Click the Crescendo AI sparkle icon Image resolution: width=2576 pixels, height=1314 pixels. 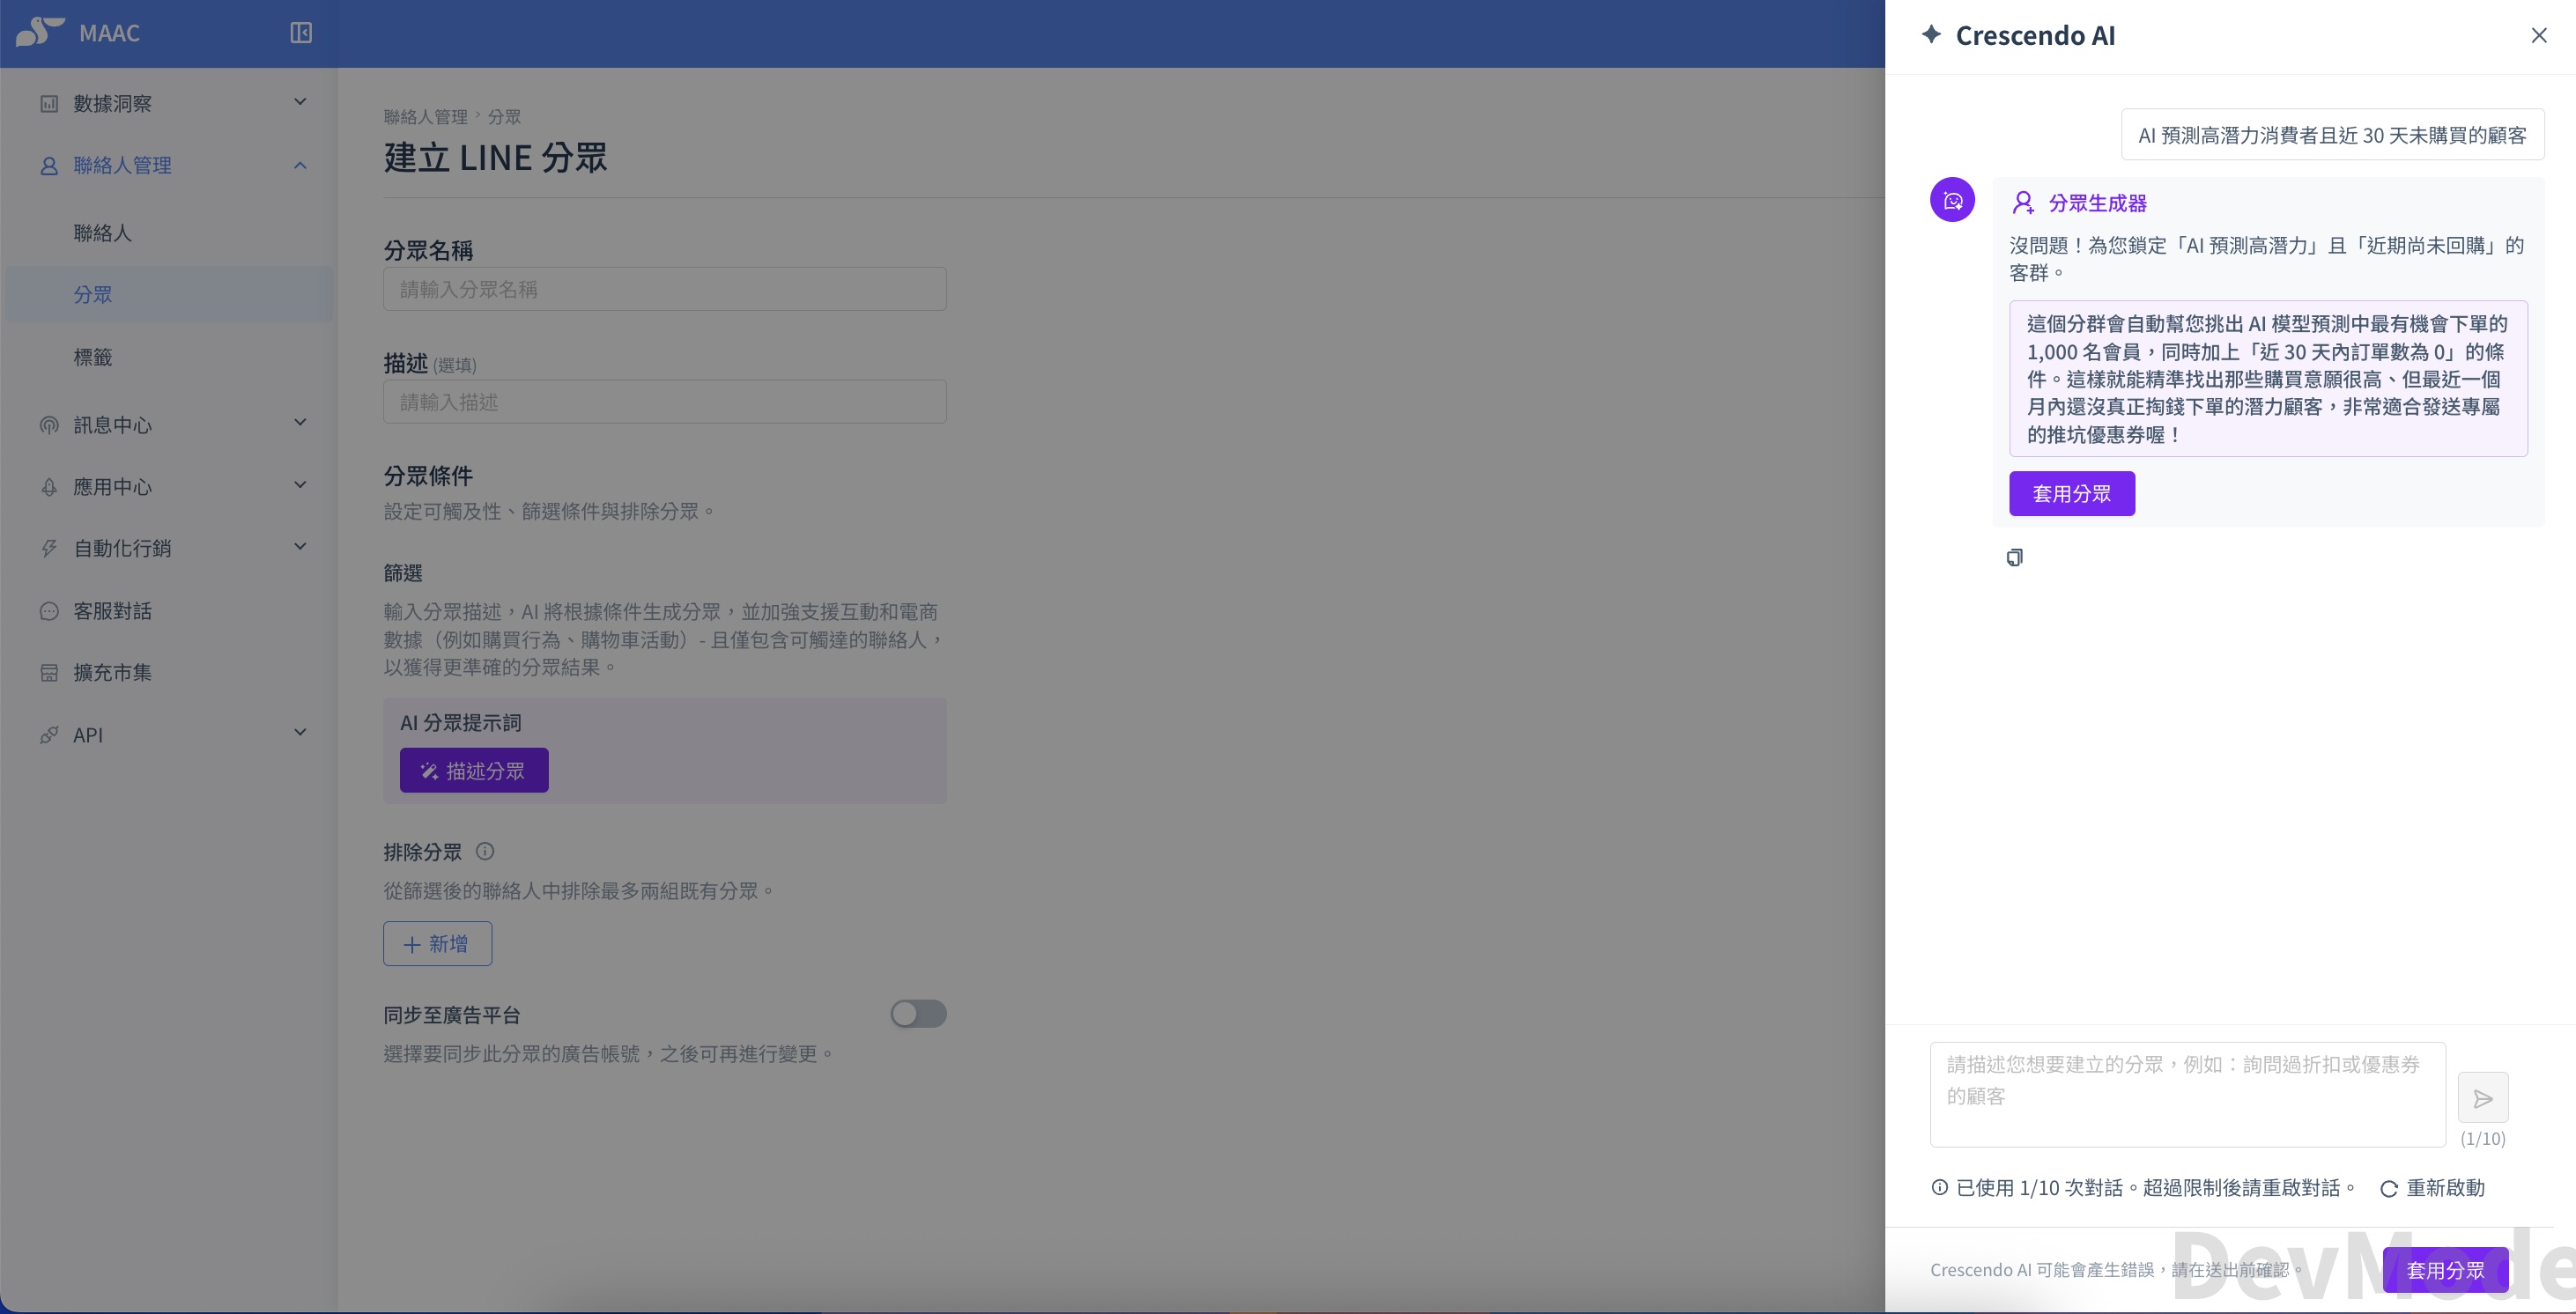pyautogui.click(x=1931, y=35)
